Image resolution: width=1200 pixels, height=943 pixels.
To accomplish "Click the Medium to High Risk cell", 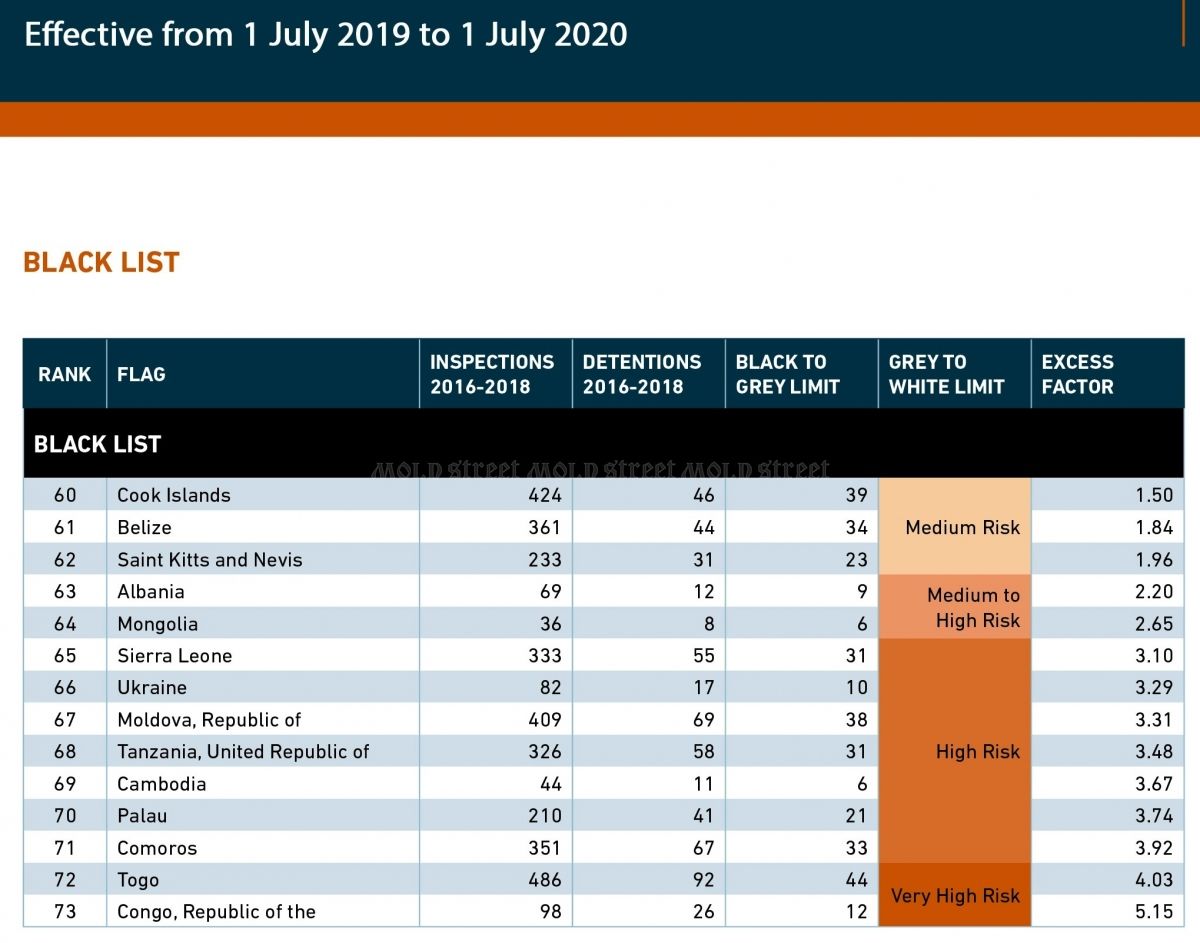I will pos(954,607).
